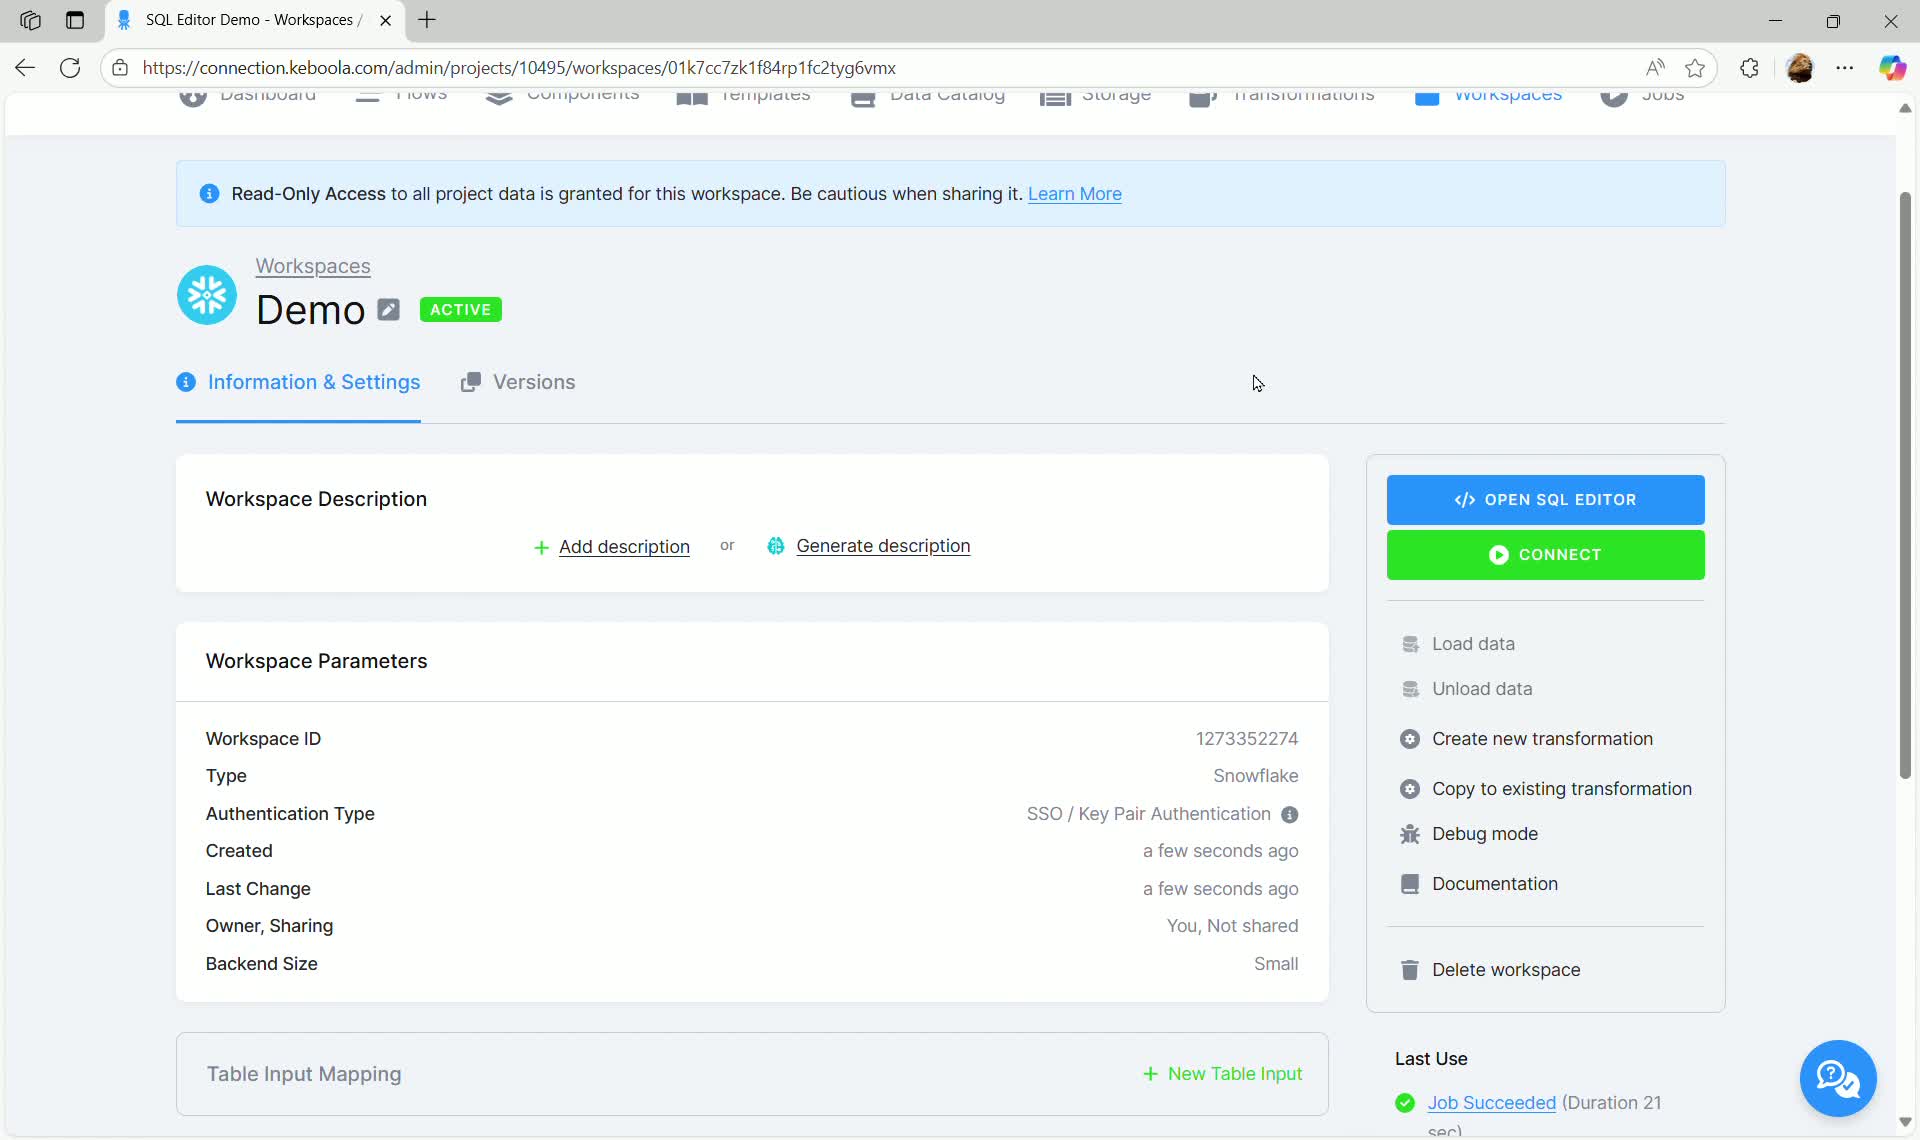Switch to the Versions tab
The image size is (1920, 1140).
(518, 382)
